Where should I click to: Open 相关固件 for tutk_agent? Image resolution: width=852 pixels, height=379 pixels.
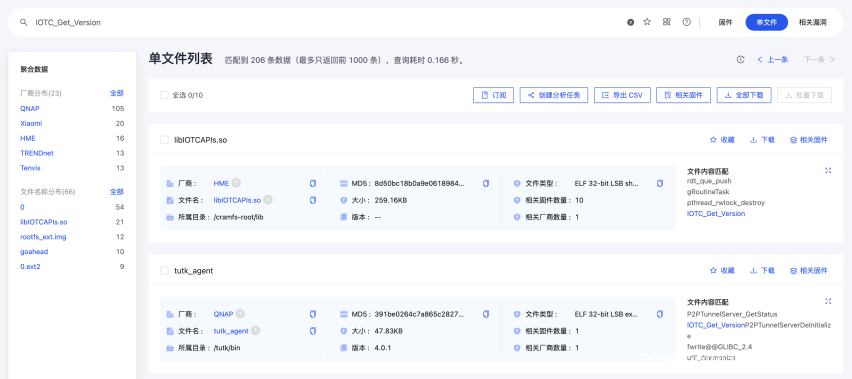click(x=809, y=270)
